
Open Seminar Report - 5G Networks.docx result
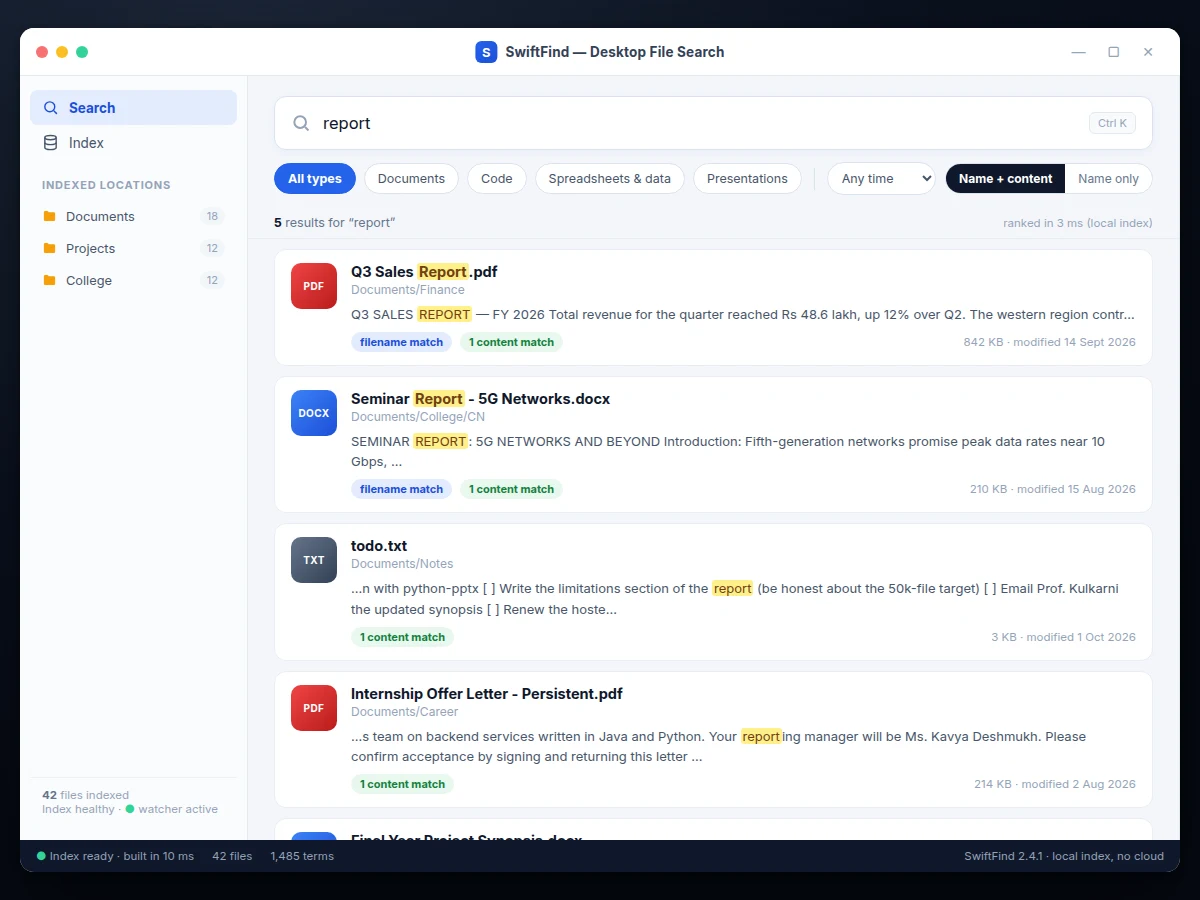713,445
